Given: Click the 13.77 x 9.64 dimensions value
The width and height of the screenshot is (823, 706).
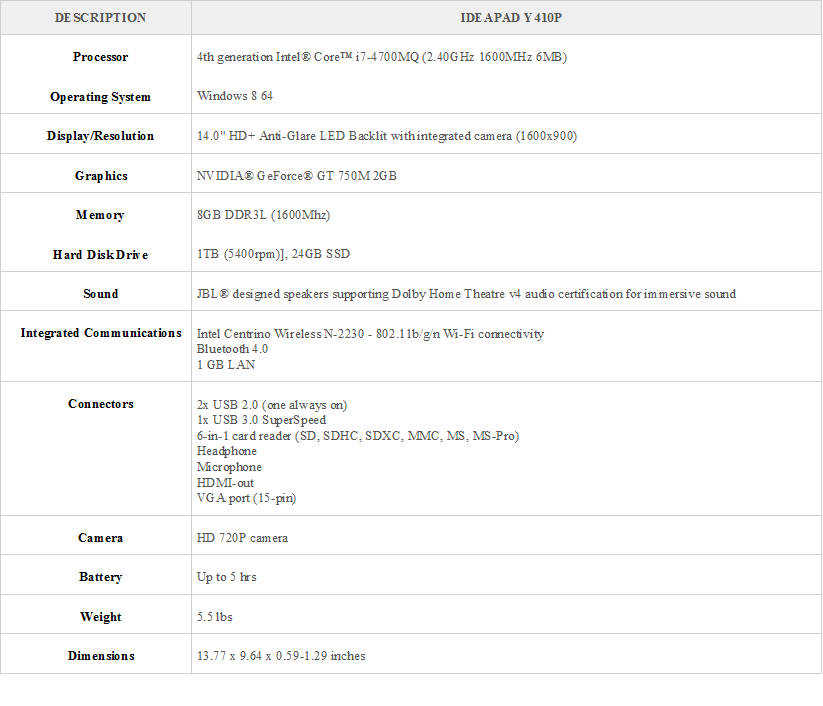Looking at the screenshot, I should tap(281, 656).
